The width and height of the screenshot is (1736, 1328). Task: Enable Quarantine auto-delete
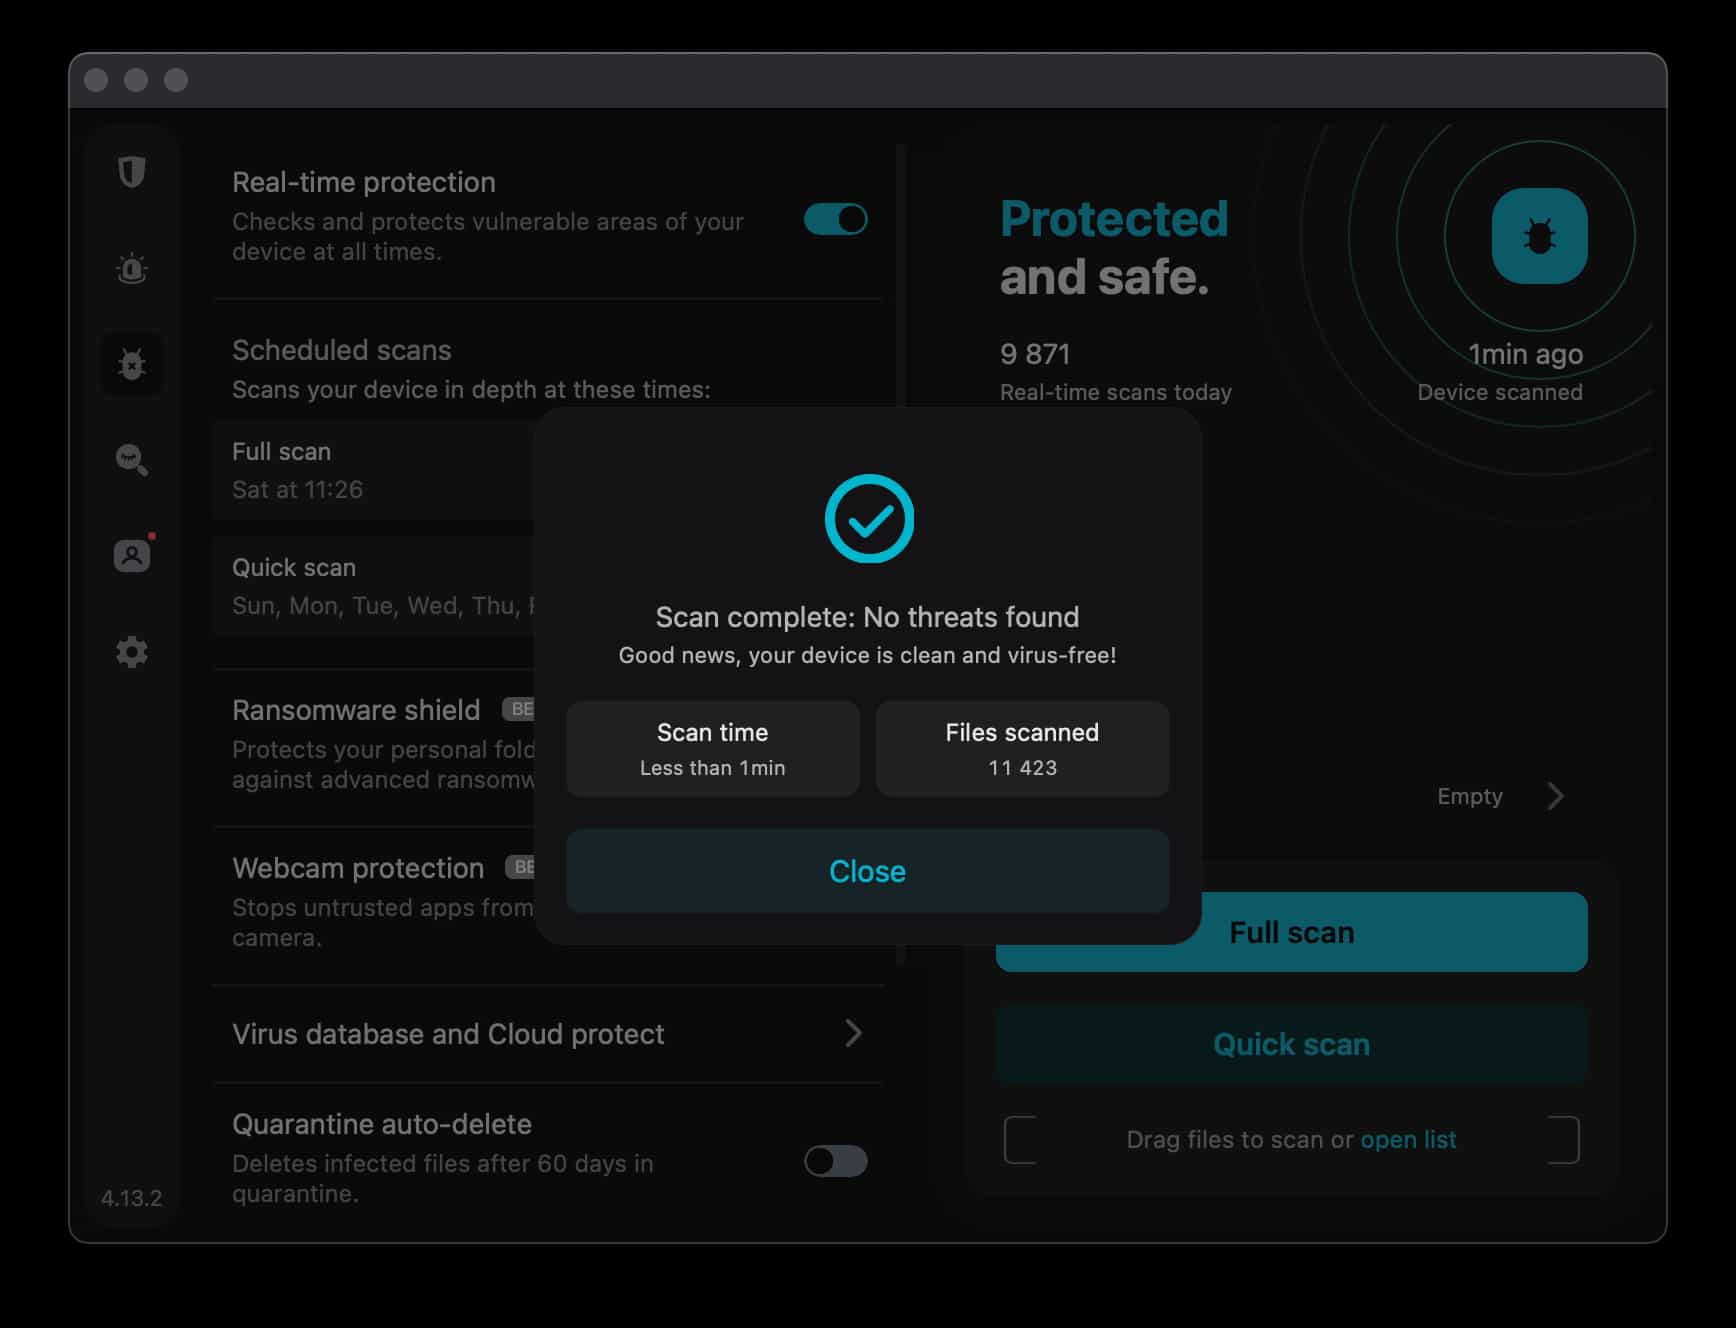pyautogui.click(x=836, y=1162)
